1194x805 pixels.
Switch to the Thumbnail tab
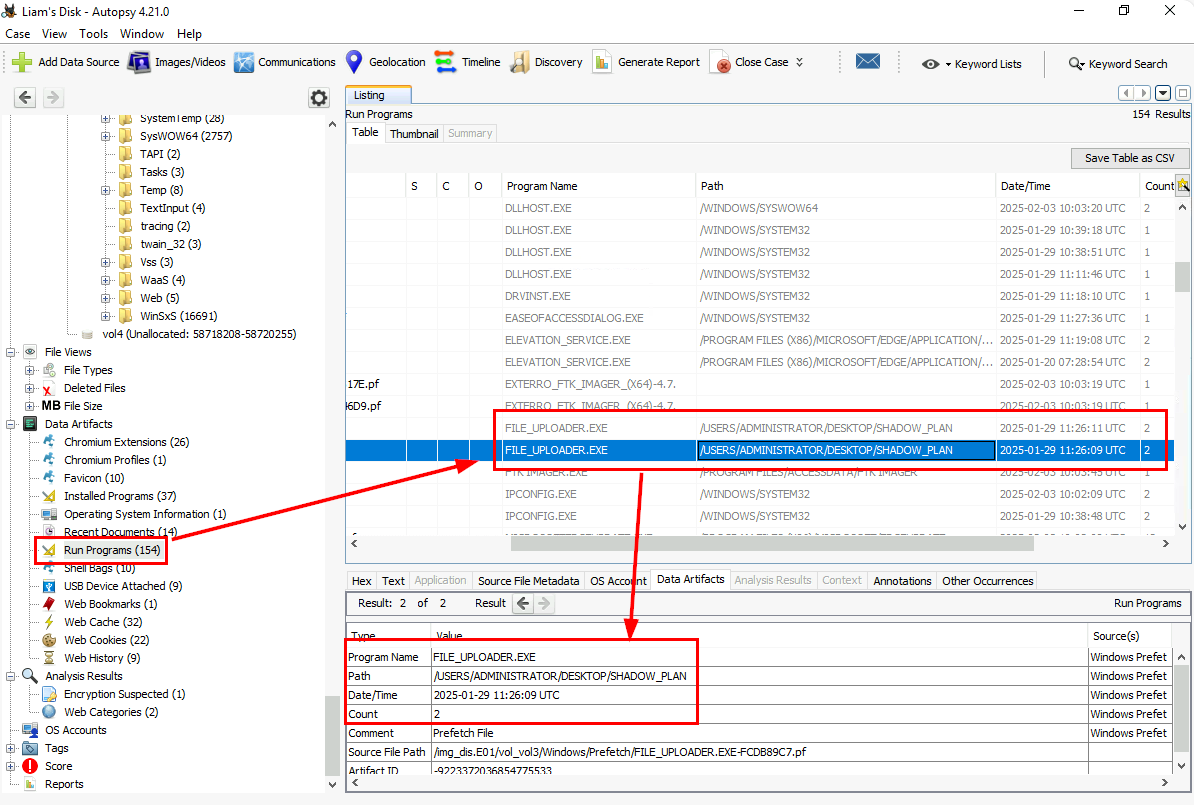414,133
